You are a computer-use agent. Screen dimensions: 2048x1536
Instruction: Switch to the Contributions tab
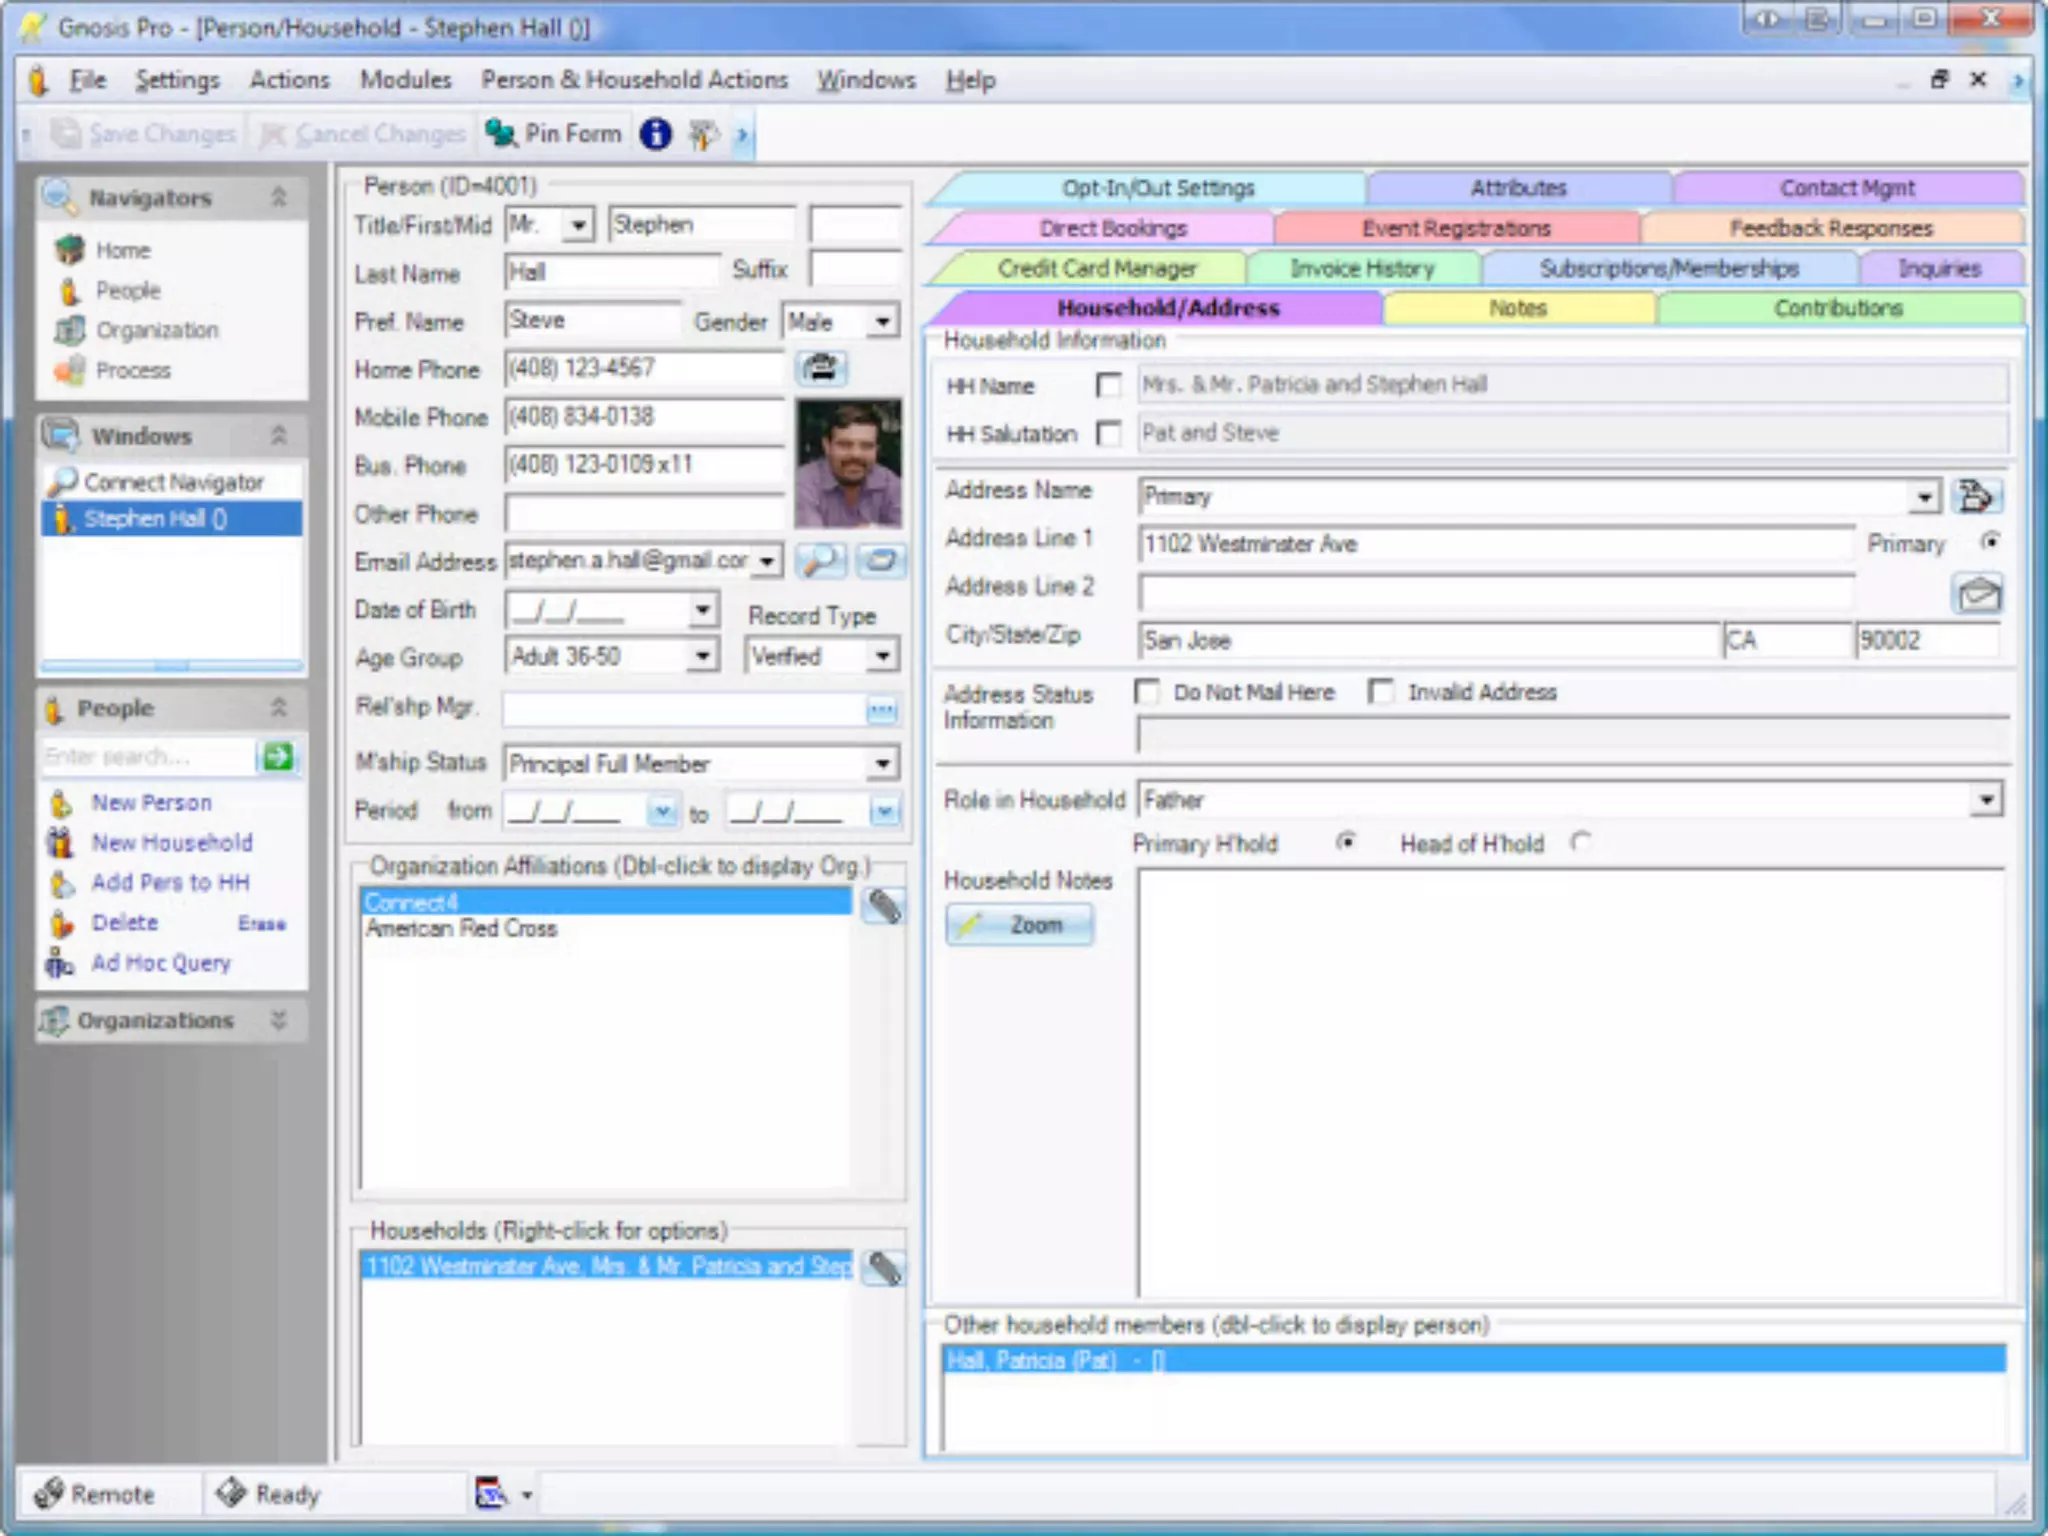[x=1837, y=308]
